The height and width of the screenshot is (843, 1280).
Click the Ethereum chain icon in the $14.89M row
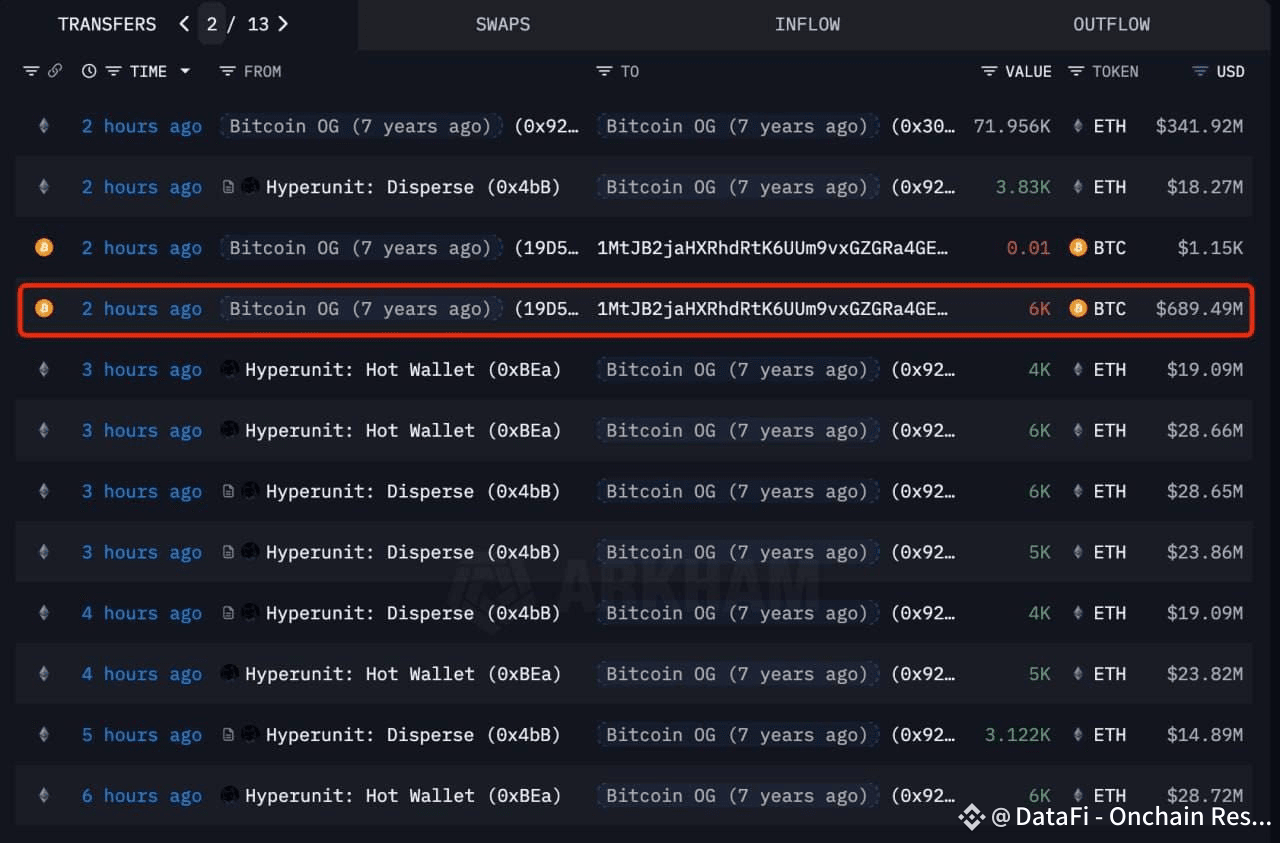click(x=43, y=734)
